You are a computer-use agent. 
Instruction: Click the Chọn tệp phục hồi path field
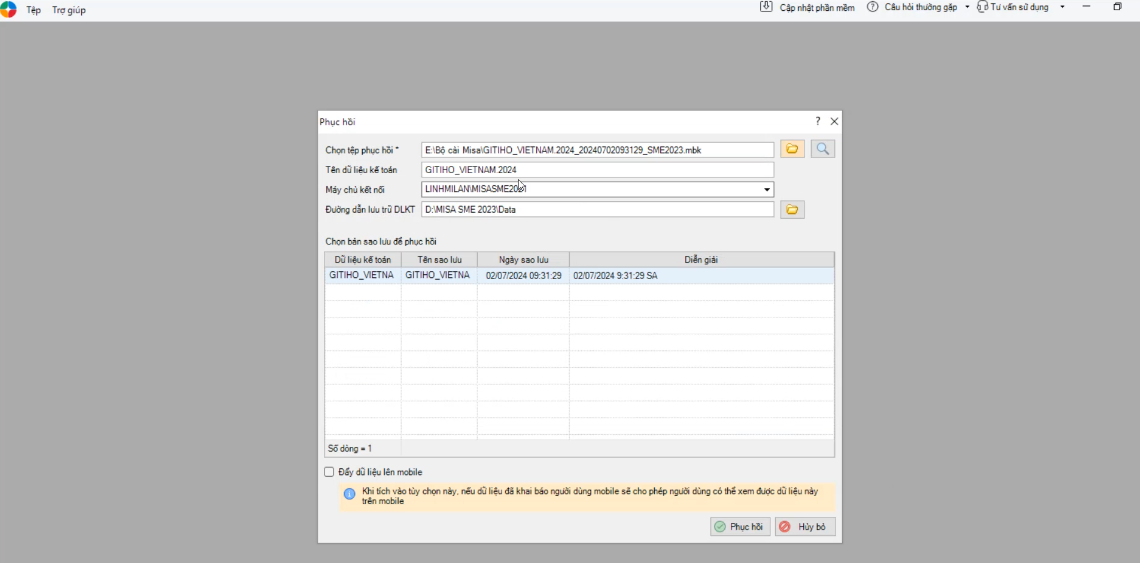598,150
